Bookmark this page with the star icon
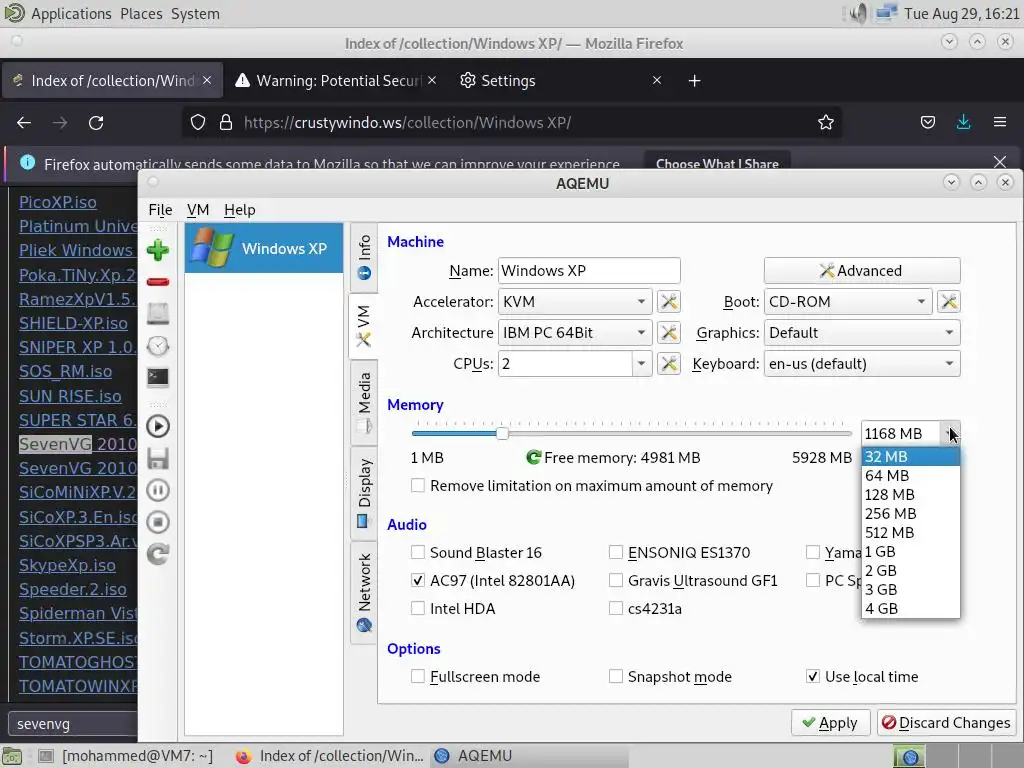1024x768 pixels. pyautogui.click(x=825, y=123)
